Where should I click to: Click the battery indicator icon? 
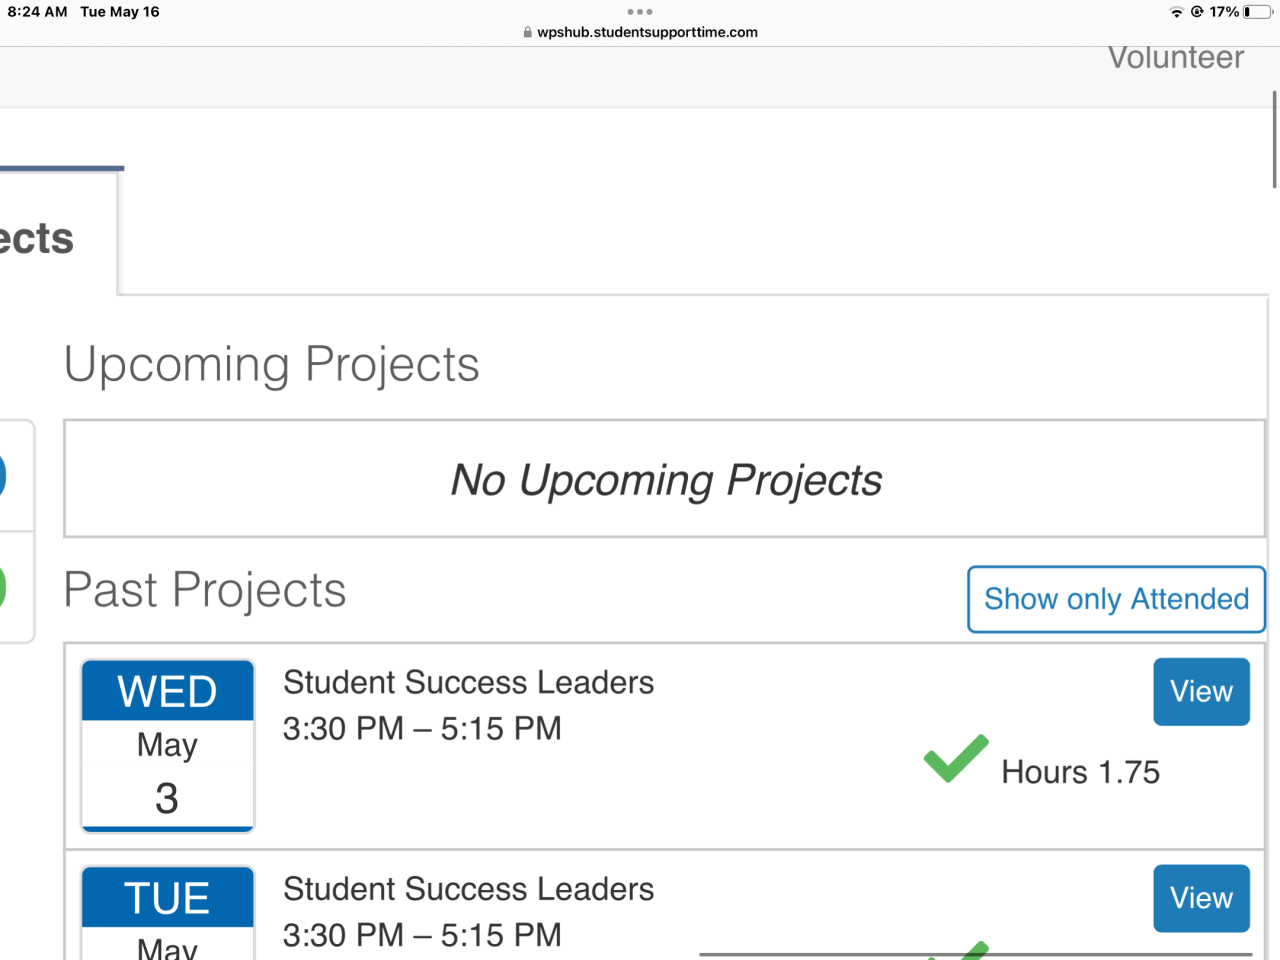pyautogui.click(x=1257, y=12)
